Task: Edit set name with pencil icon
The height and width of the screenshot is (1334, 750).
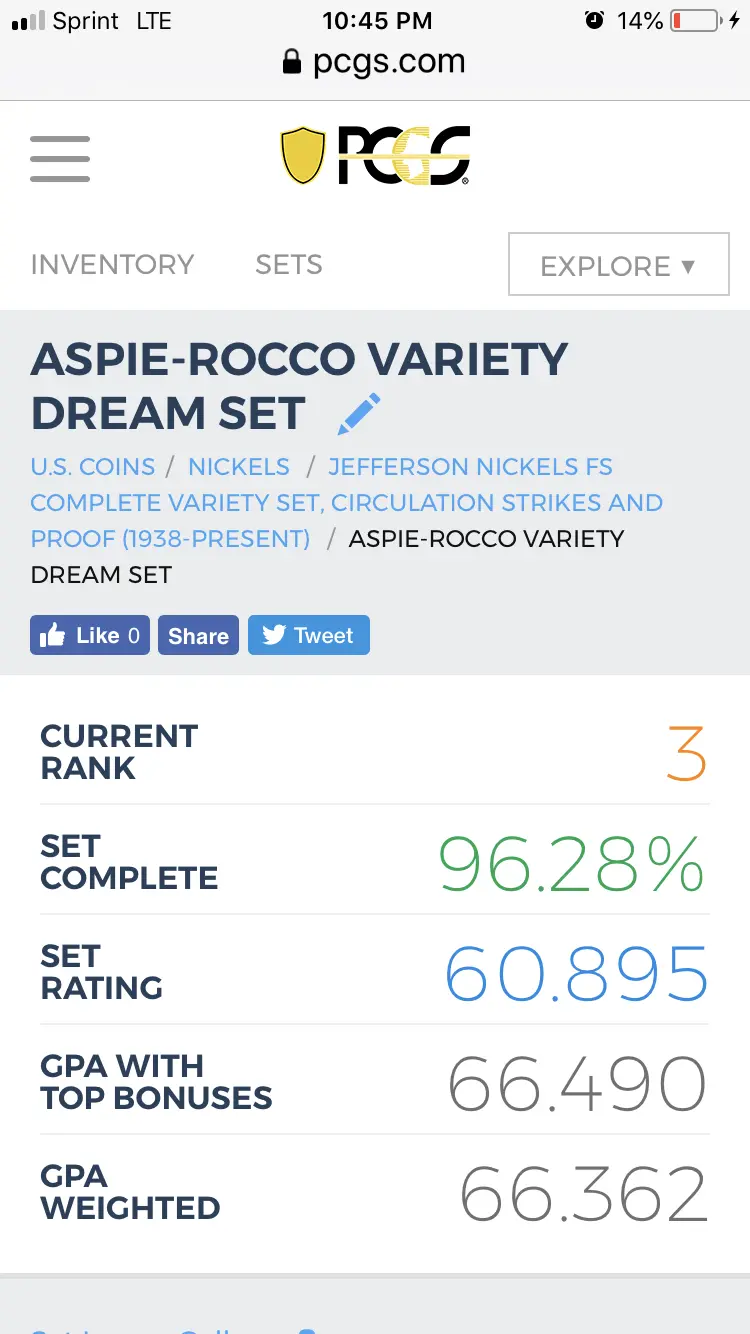Action: (x=359, y=414)
